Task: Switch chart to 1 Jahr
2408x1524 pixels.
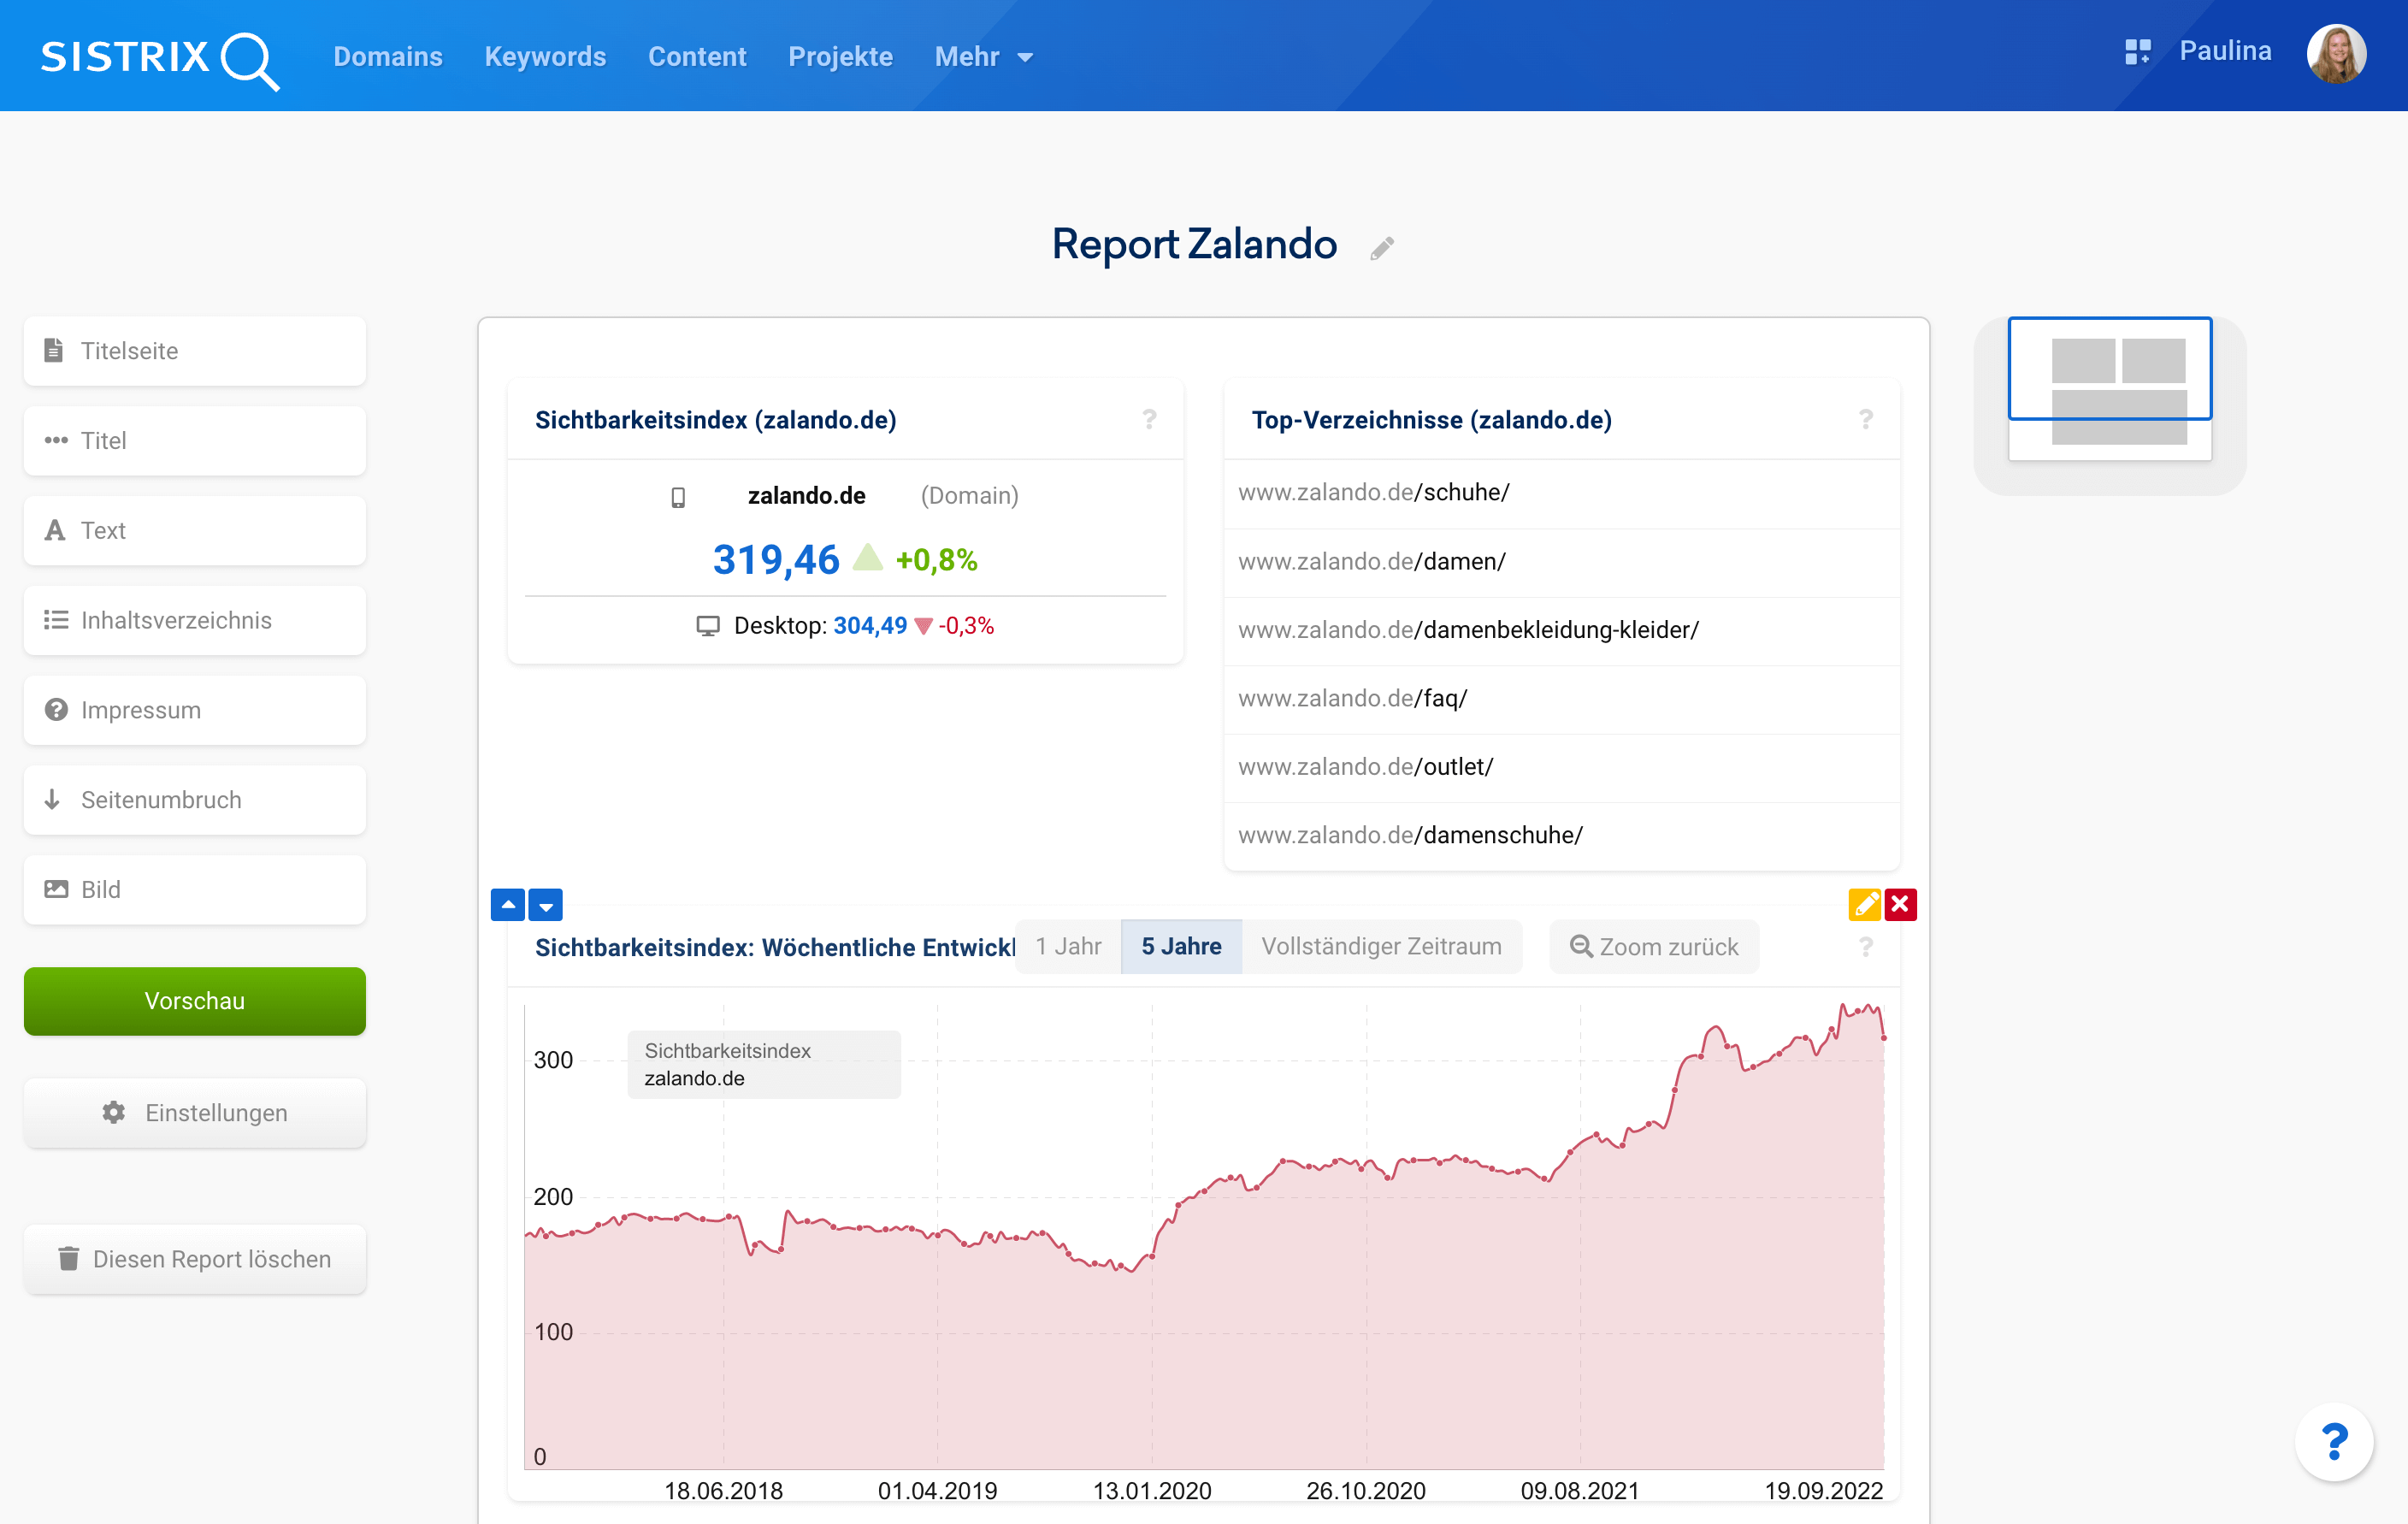Action: [1068, 947]
